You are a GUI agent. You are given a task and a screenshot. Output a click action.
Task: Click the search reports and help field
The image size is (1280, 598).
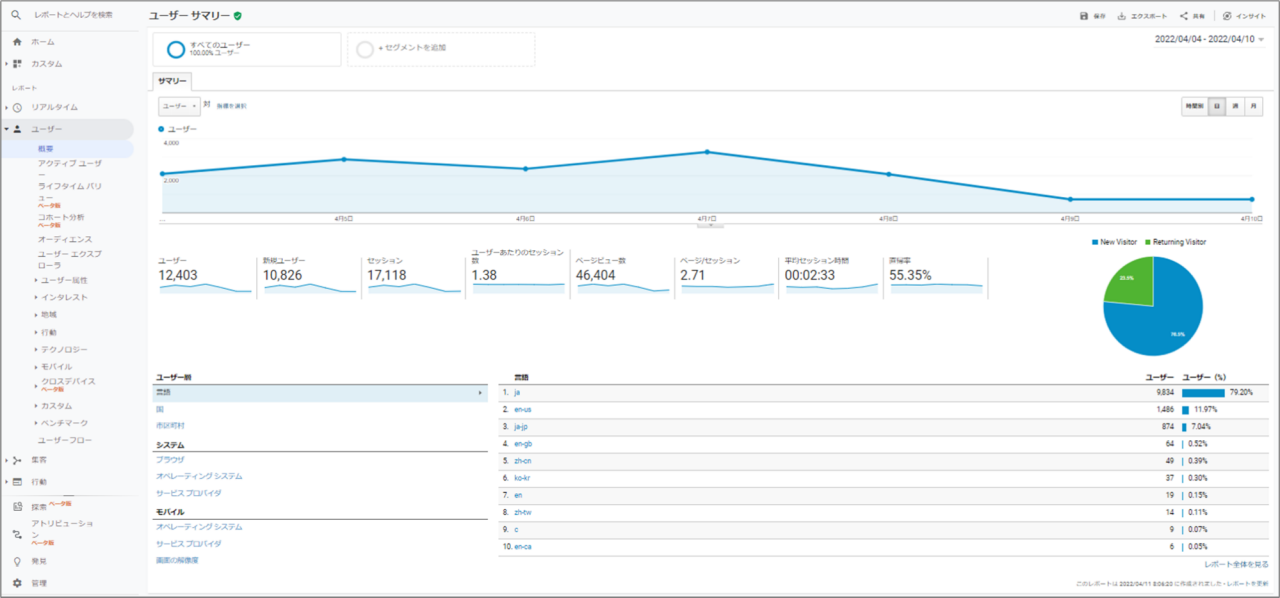click(x=73, y=15)
